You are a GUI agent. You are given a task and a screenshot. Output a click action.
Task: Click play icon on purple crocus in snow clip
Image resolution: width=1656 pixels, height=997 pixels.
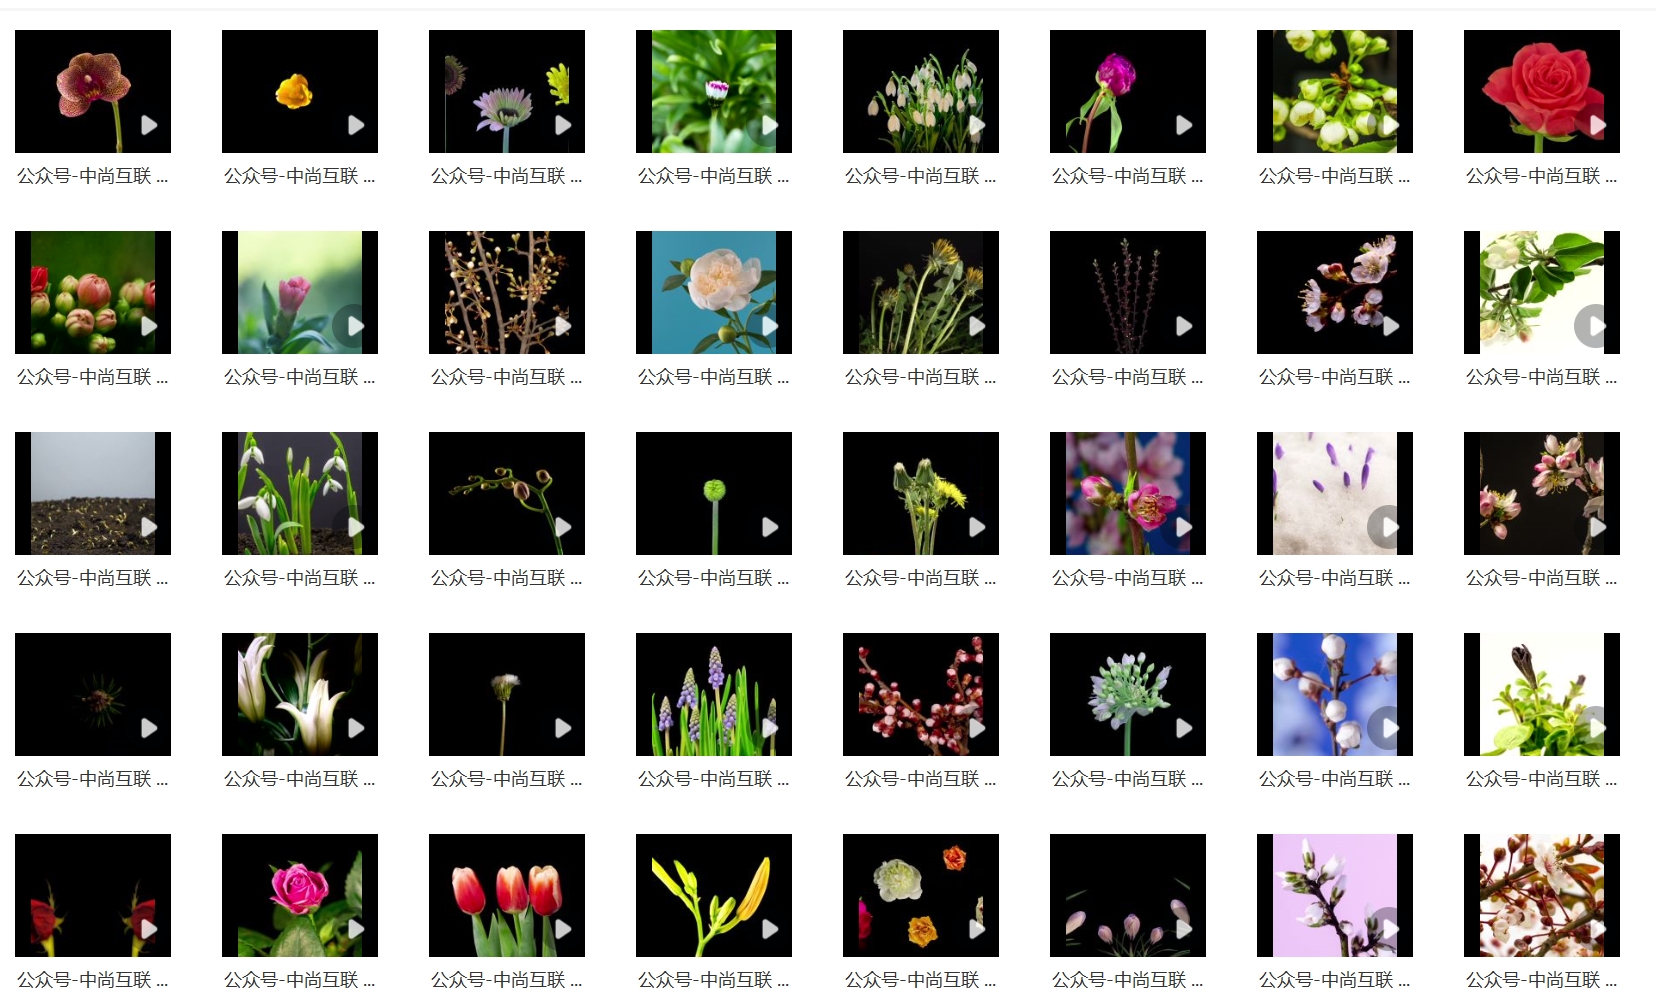tap(1391, 527)
